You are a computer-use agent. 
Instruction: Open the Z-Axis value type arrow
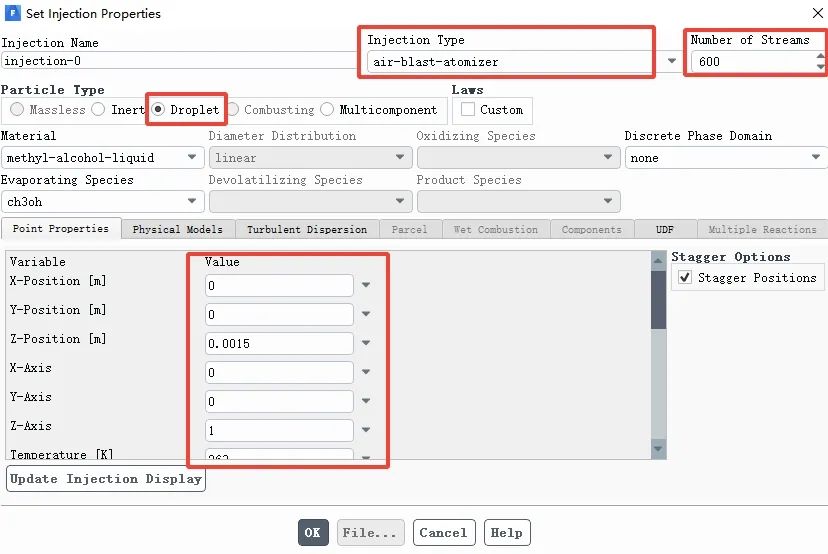click(366, 431)
